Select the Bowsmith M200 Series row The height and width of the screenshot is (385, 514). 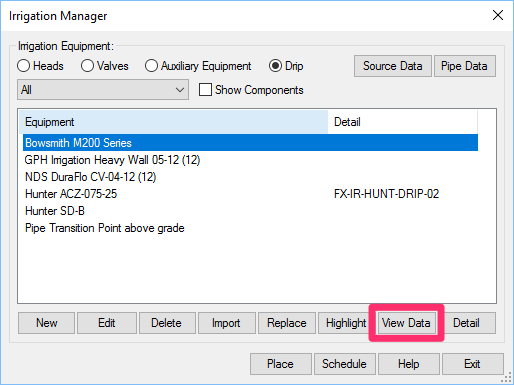point(250,143)
